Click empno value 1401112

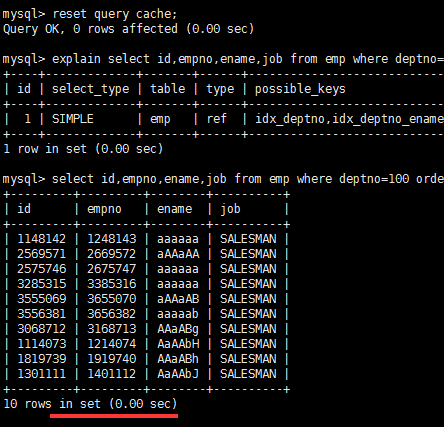112,374
